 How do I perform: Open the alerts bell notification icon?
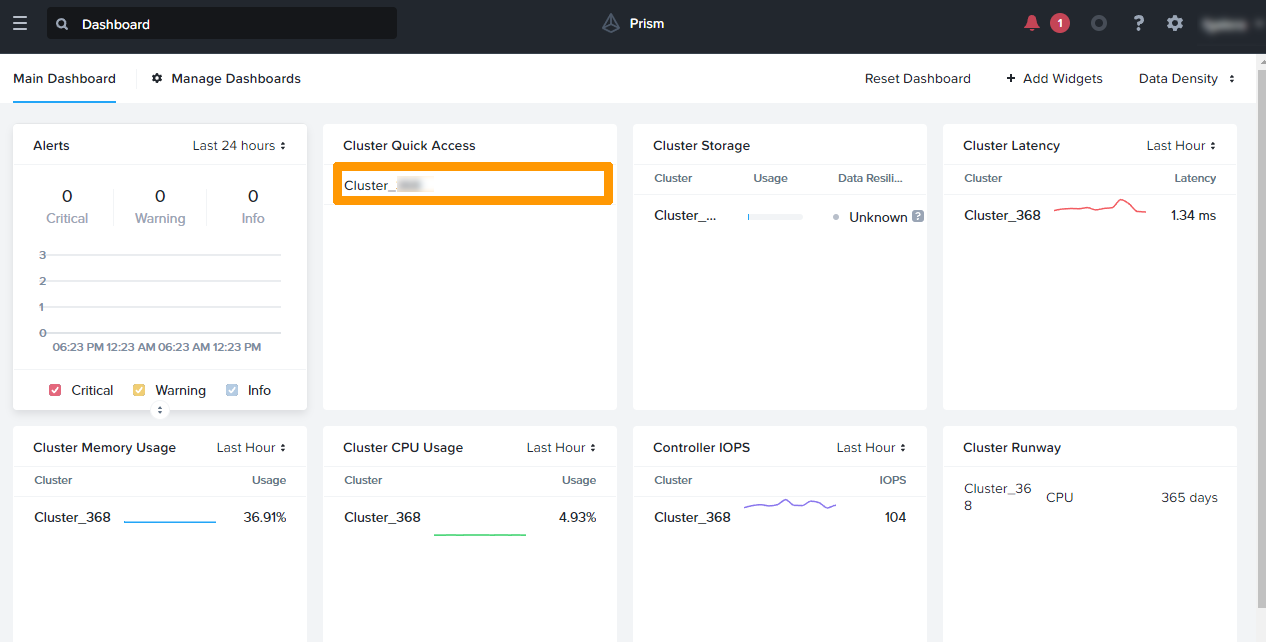1031,22
